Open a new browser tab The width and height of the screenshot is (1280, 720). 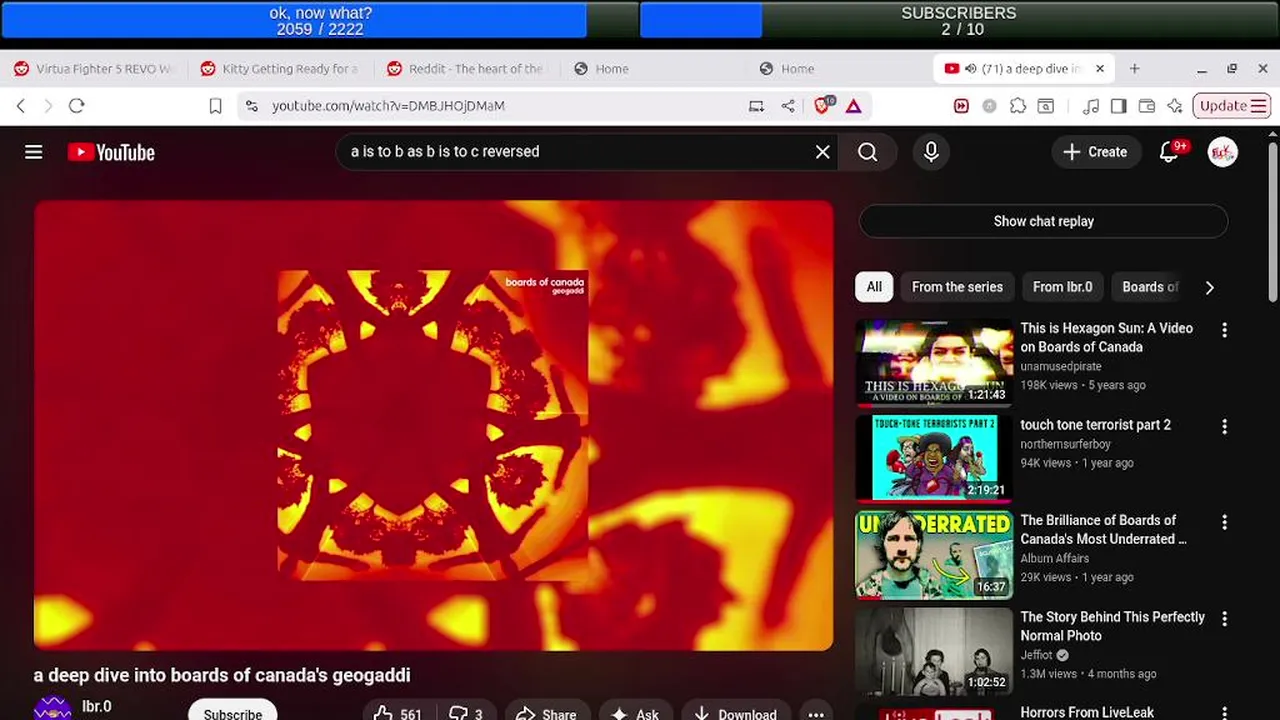[x=1134, y=69]
